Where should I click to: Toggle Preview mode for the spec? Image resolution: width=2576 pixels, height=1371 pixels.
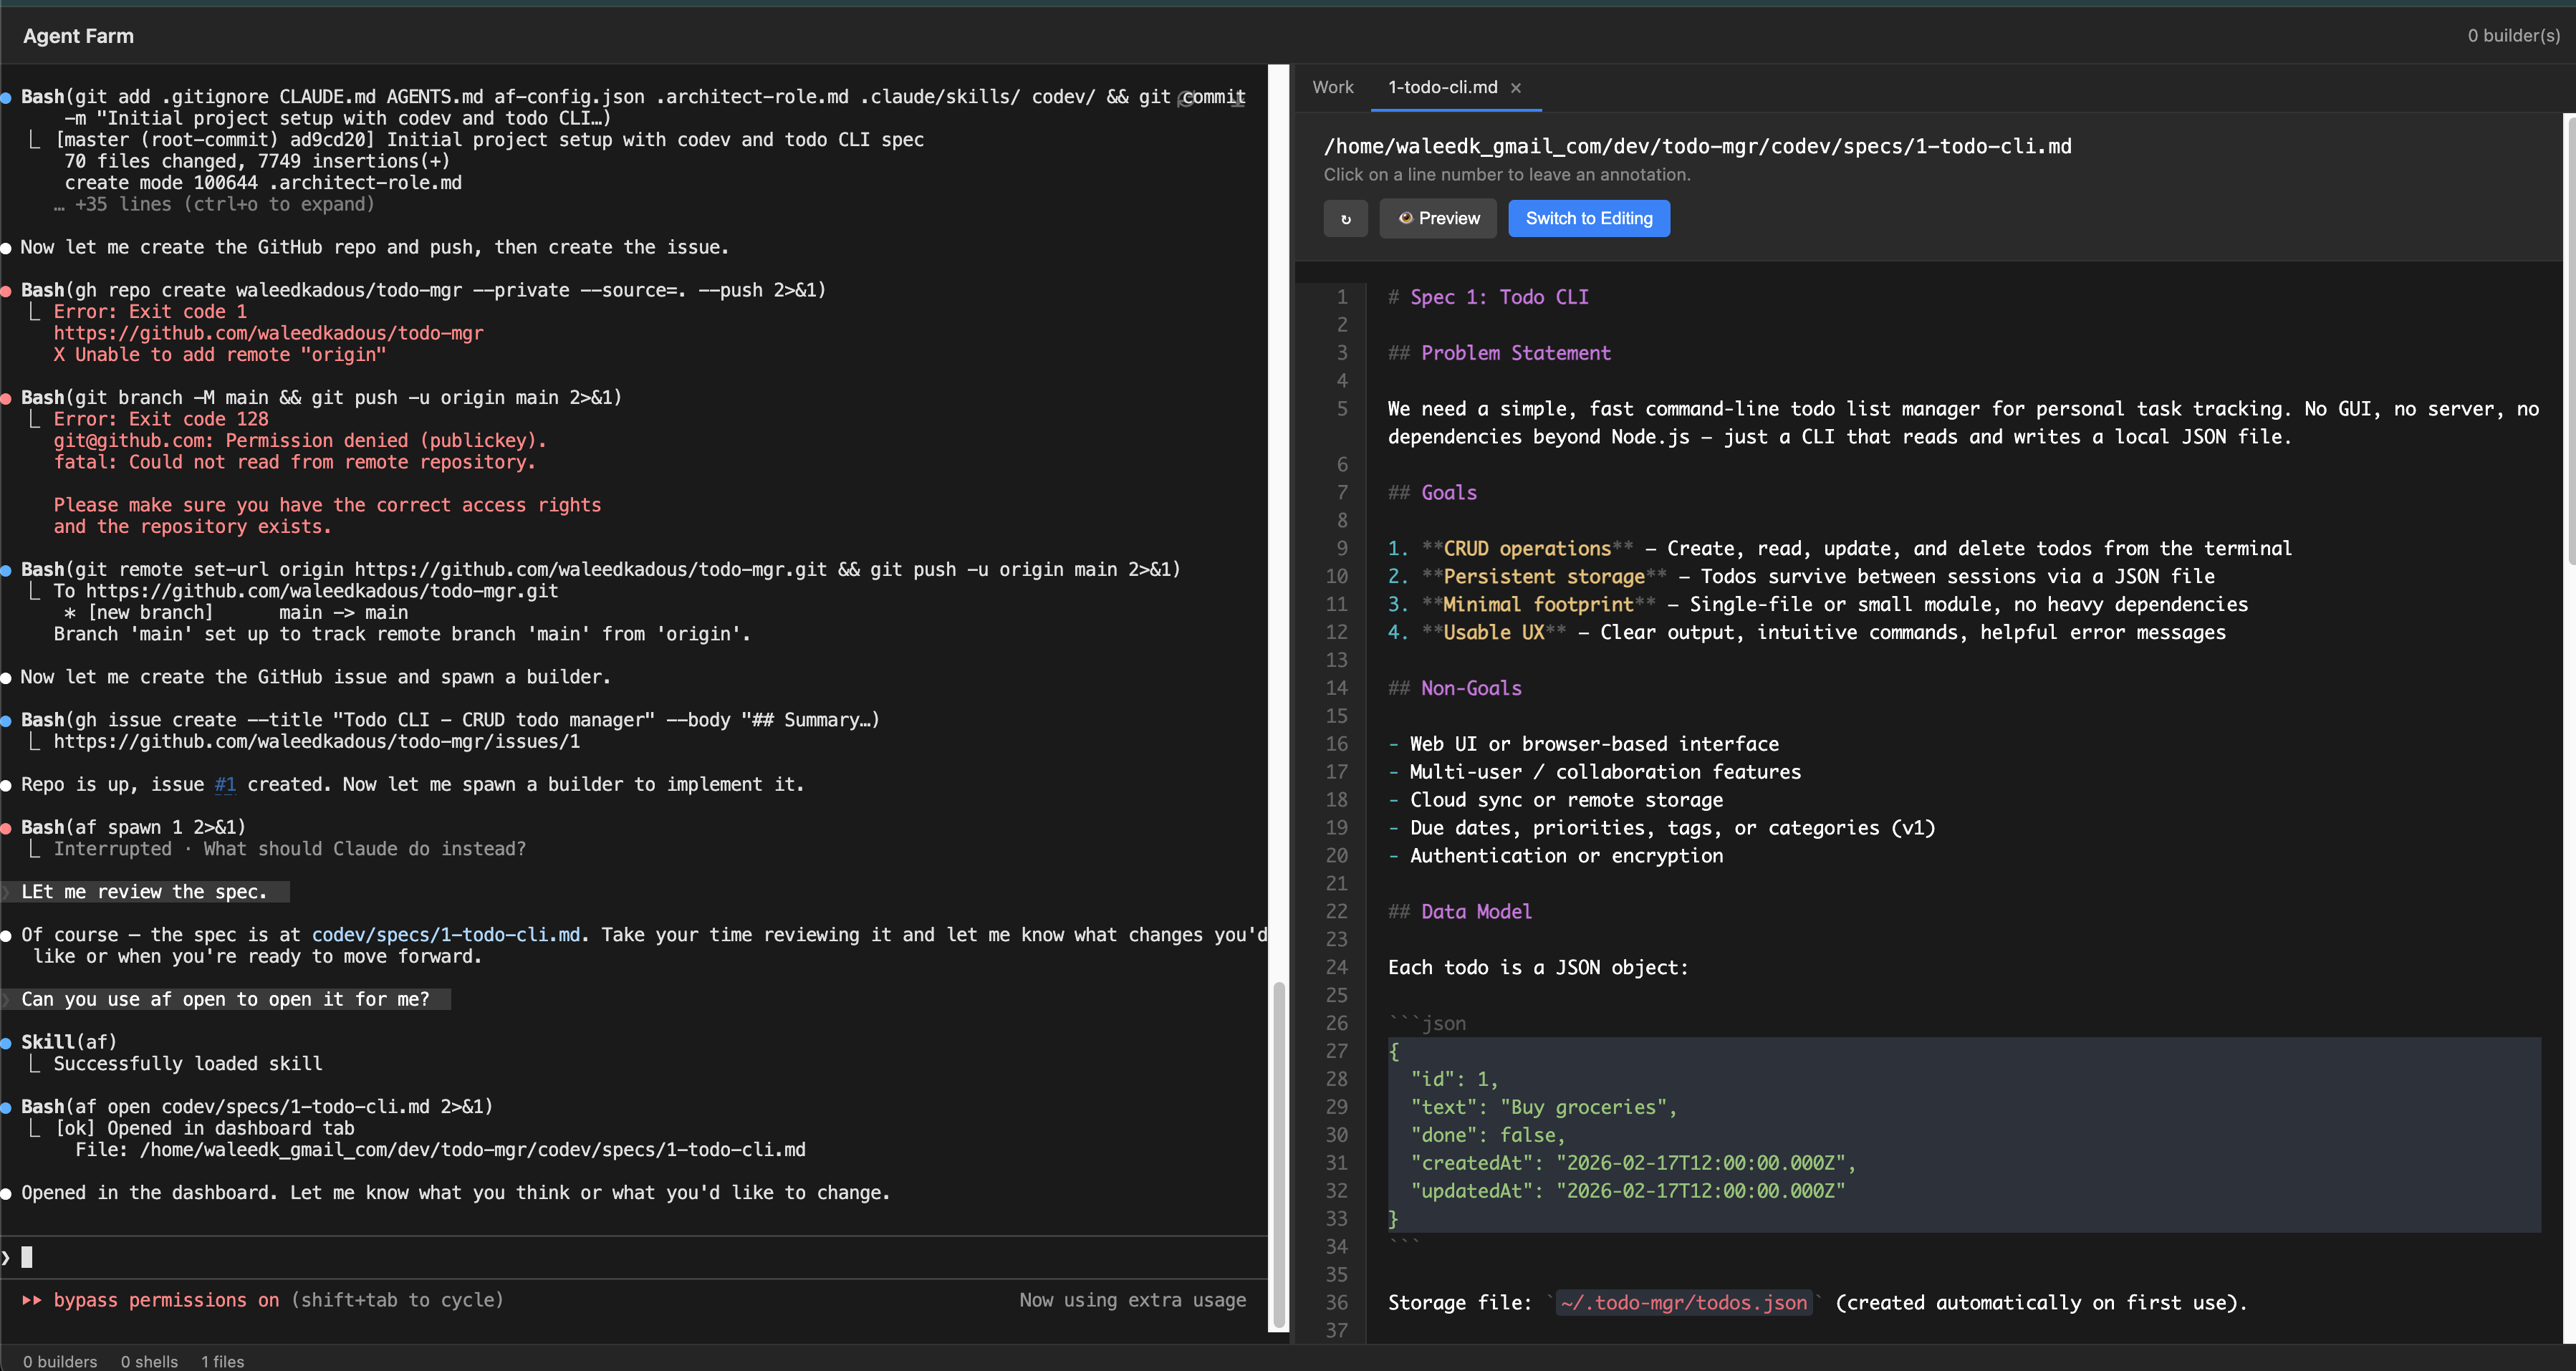pyautogui.click(x=1438, y=218)
